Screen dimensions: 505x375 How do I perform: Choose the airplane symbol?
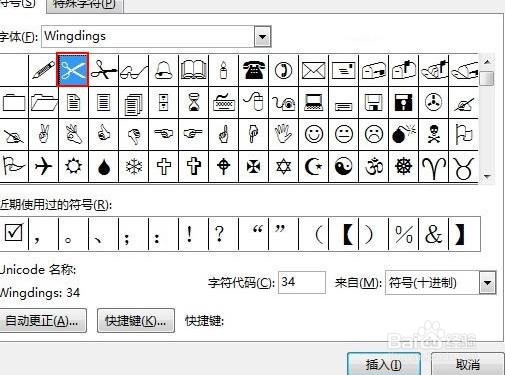click(x=44, y=166)
